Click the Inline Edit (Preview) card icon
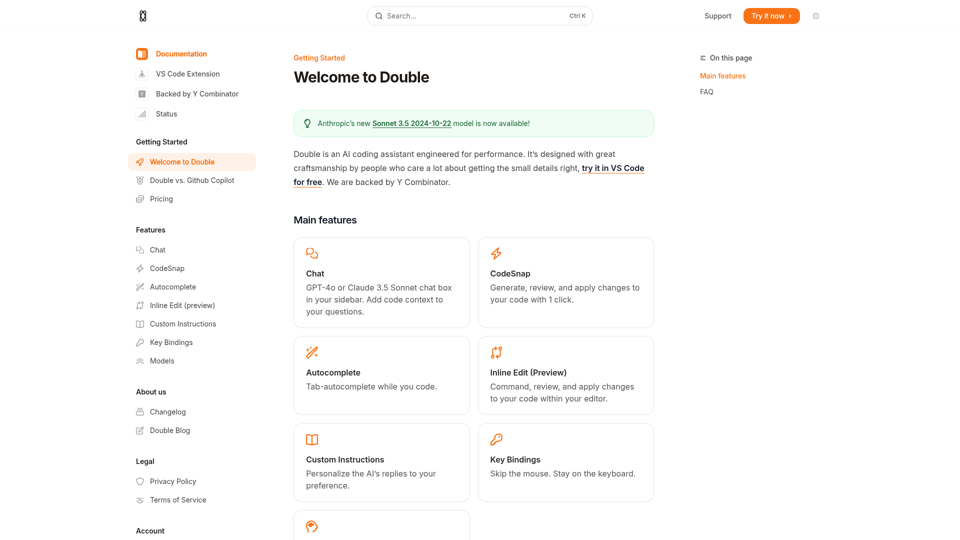The height and width of the screenshot is (540, 960). coord(496,353)
